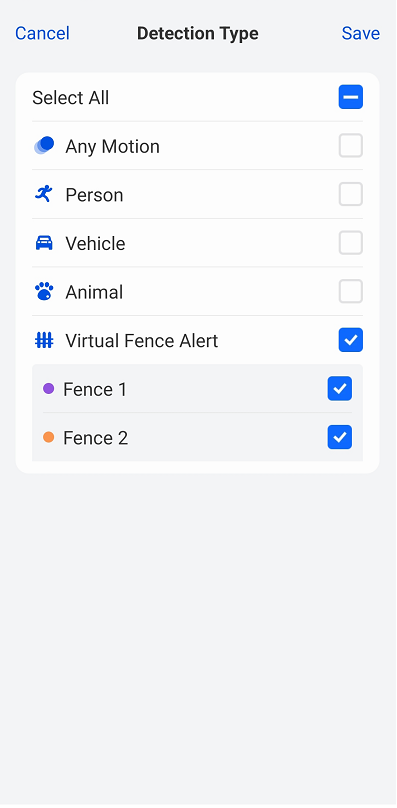397x808 pixels.
Task: Disable the Fence 2 checkbox
Action: 340,437
